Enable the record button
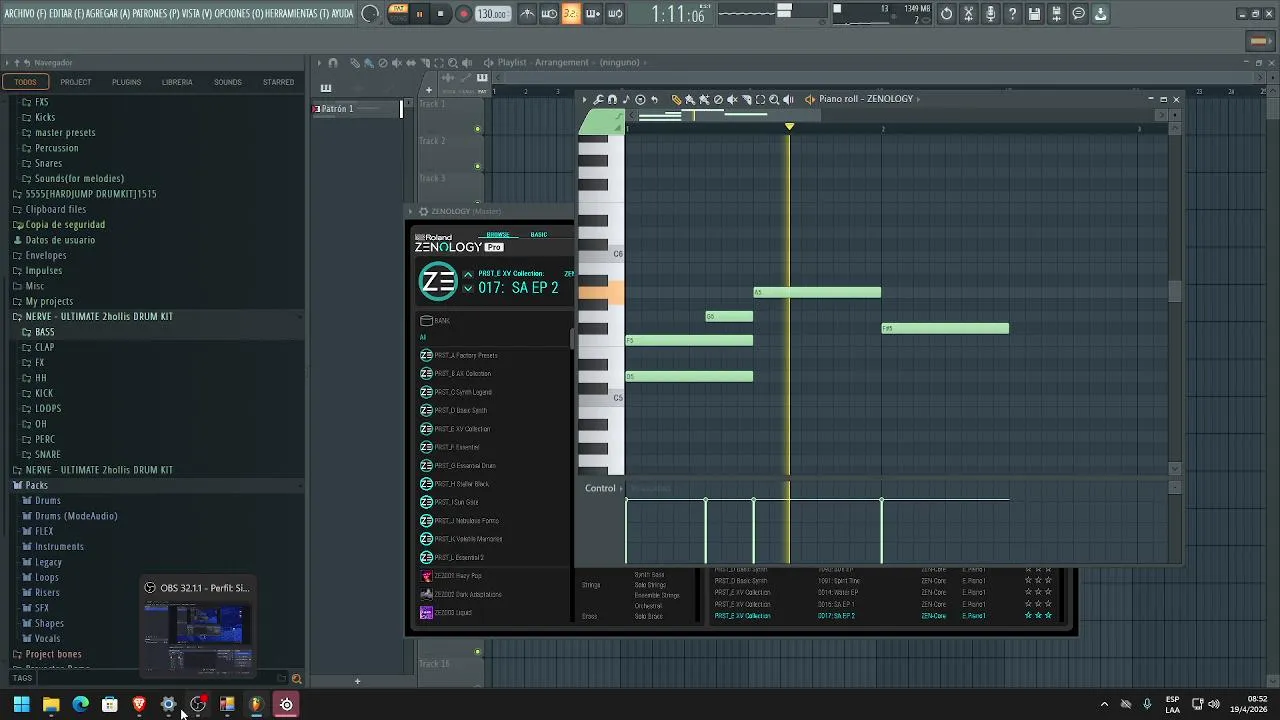Viewport: 1280px width, 720px height. (x=464, y=14)
